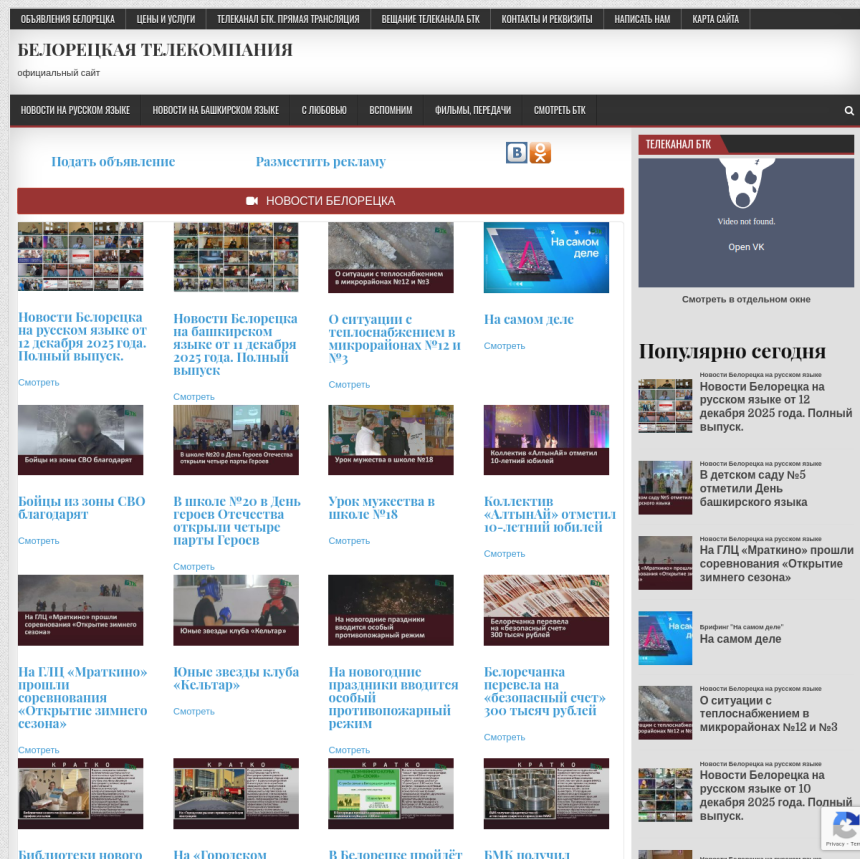Click Open VK in the video player

(746, 247)
